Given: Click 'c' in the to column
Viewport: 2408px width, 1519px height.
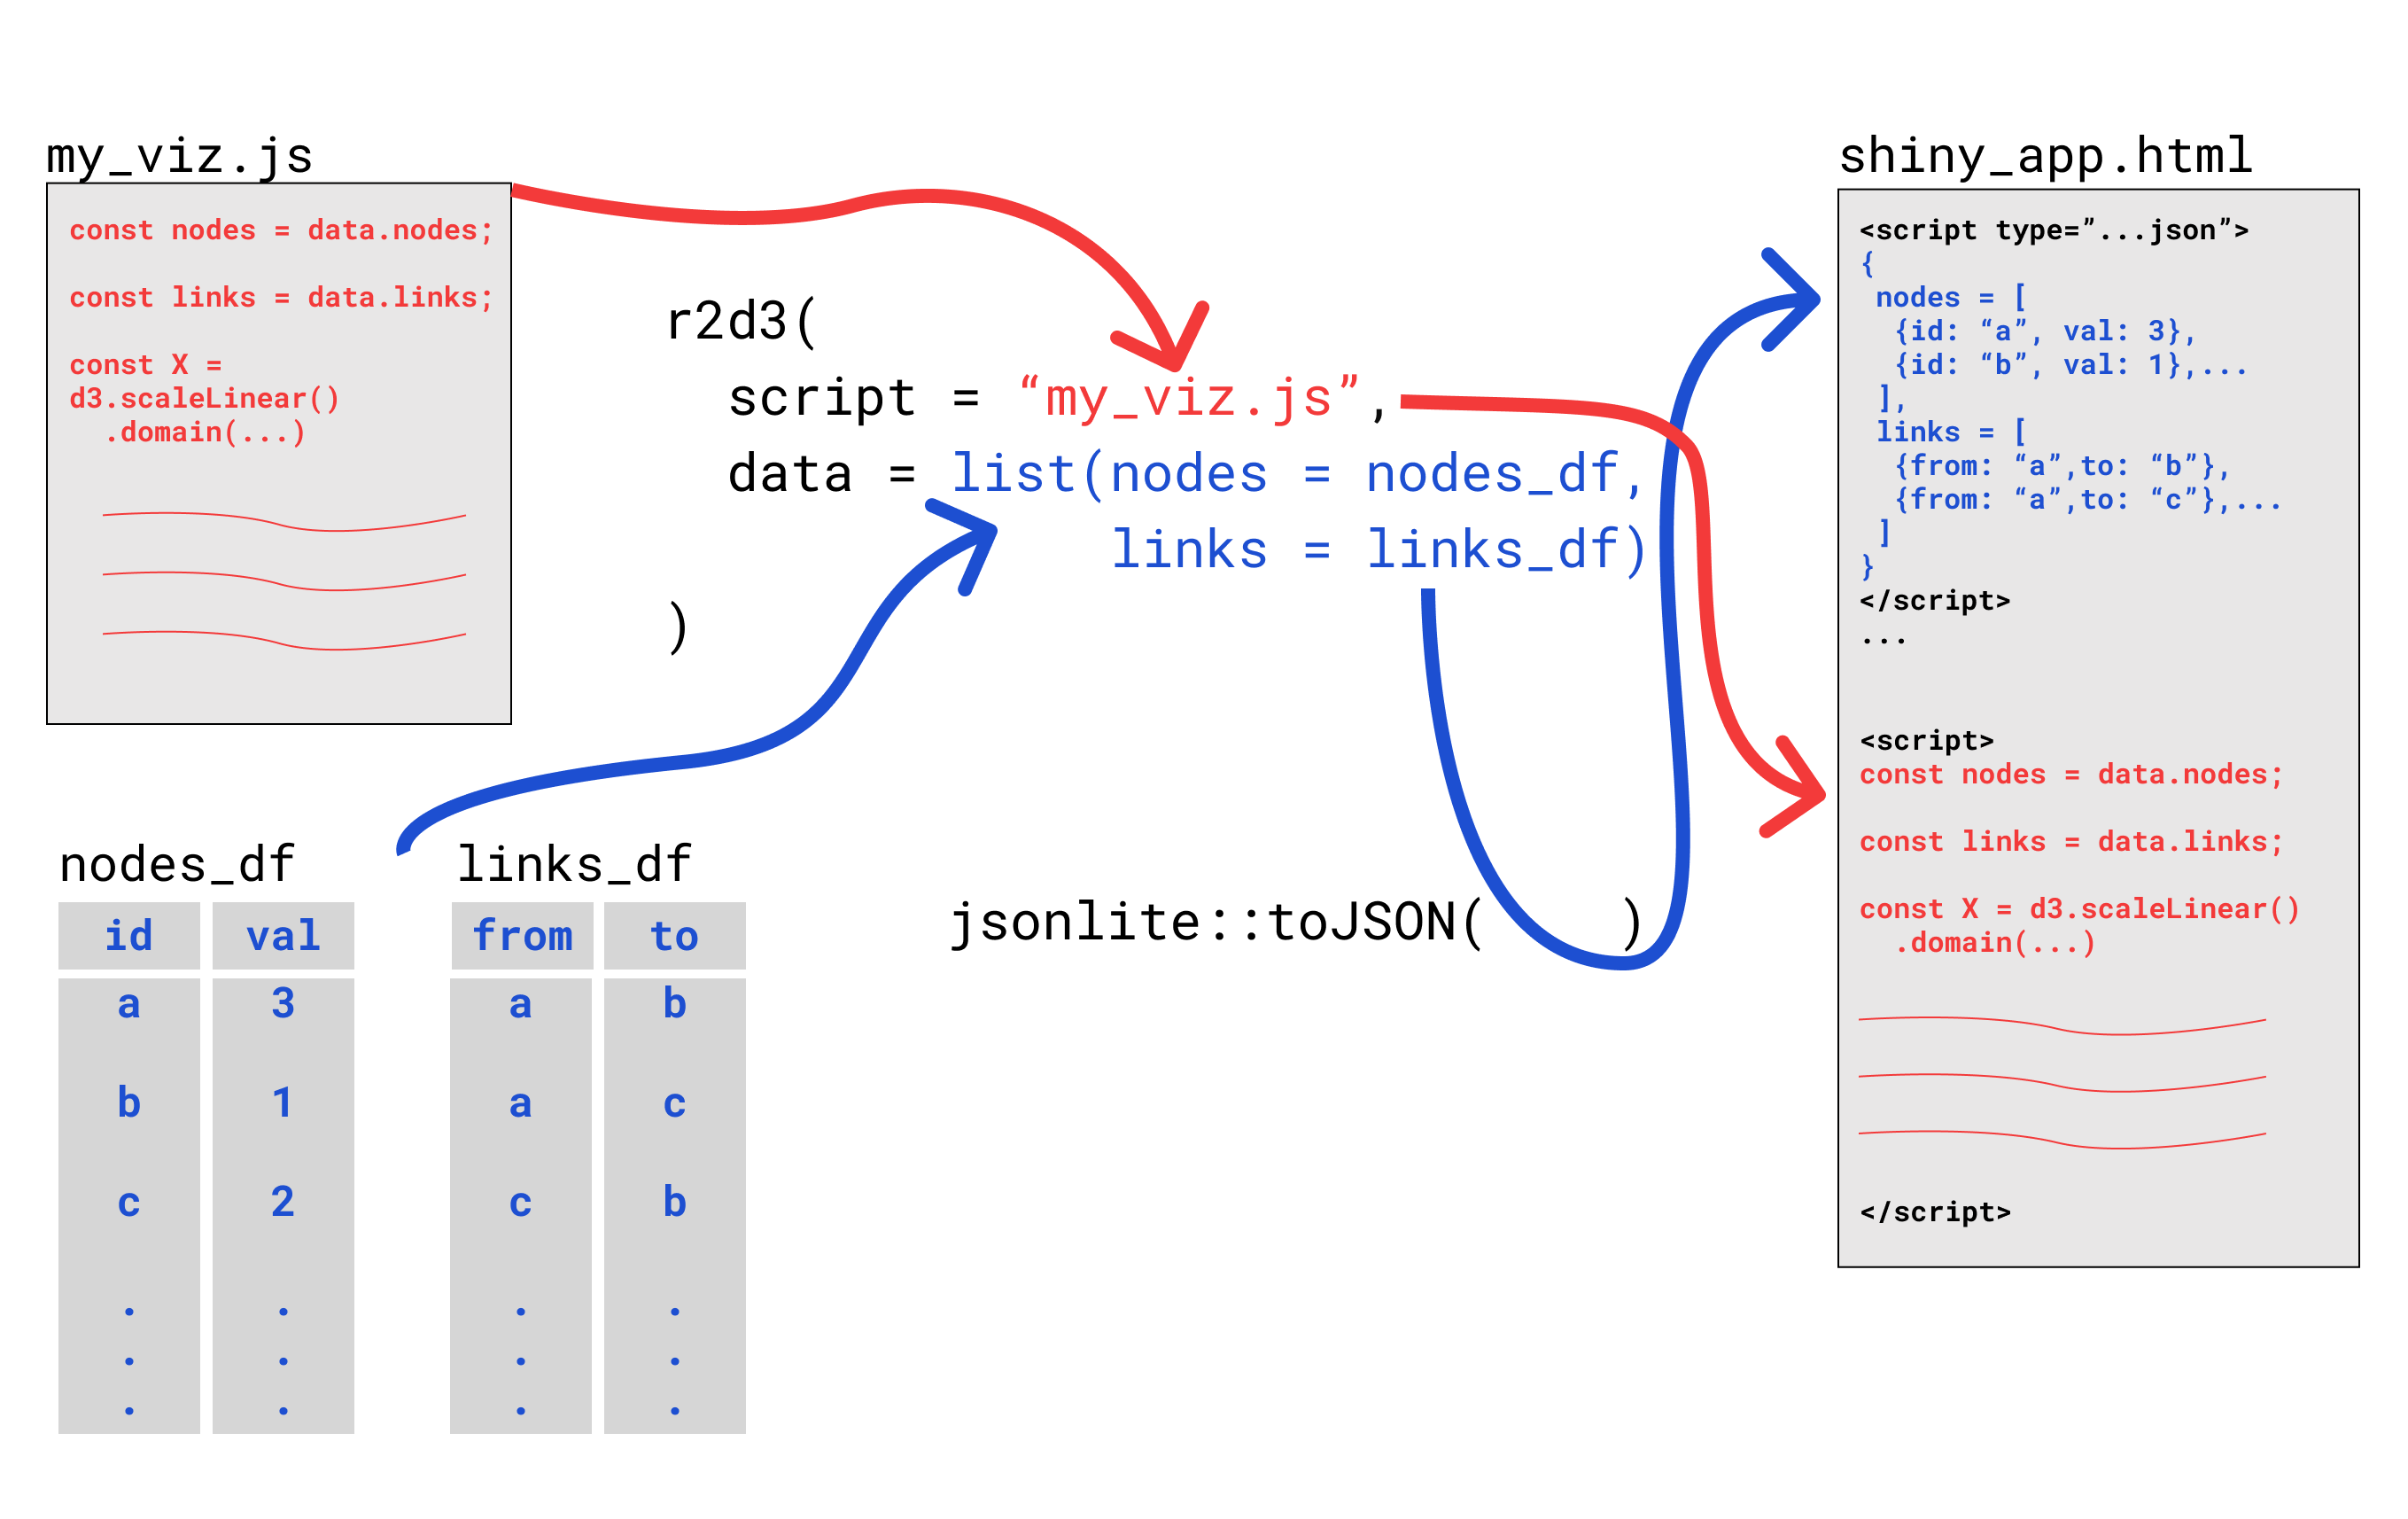Looking at the screenshot, I should tap(675, 1104).
